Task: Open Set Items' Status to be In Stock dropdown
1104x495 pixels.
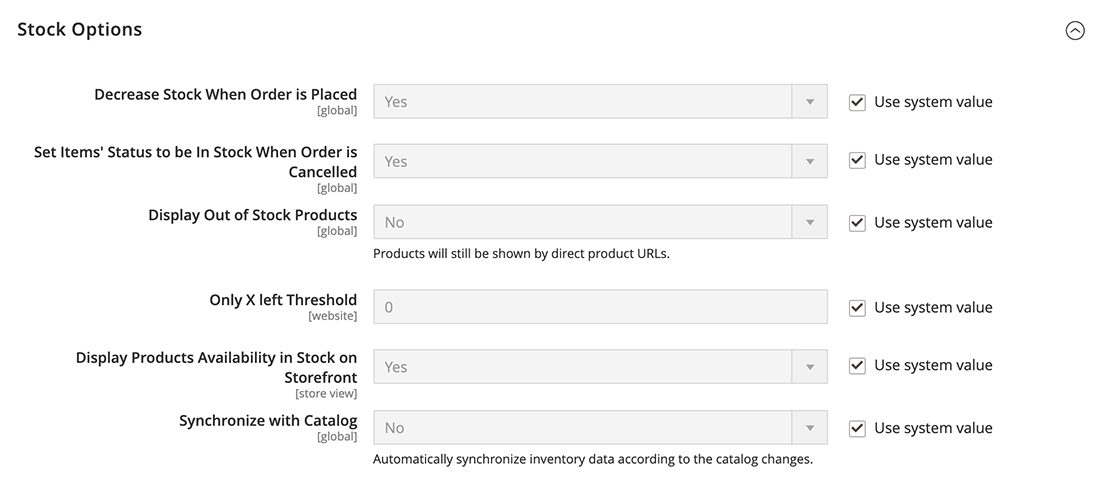Action: [x=600, y=161]
